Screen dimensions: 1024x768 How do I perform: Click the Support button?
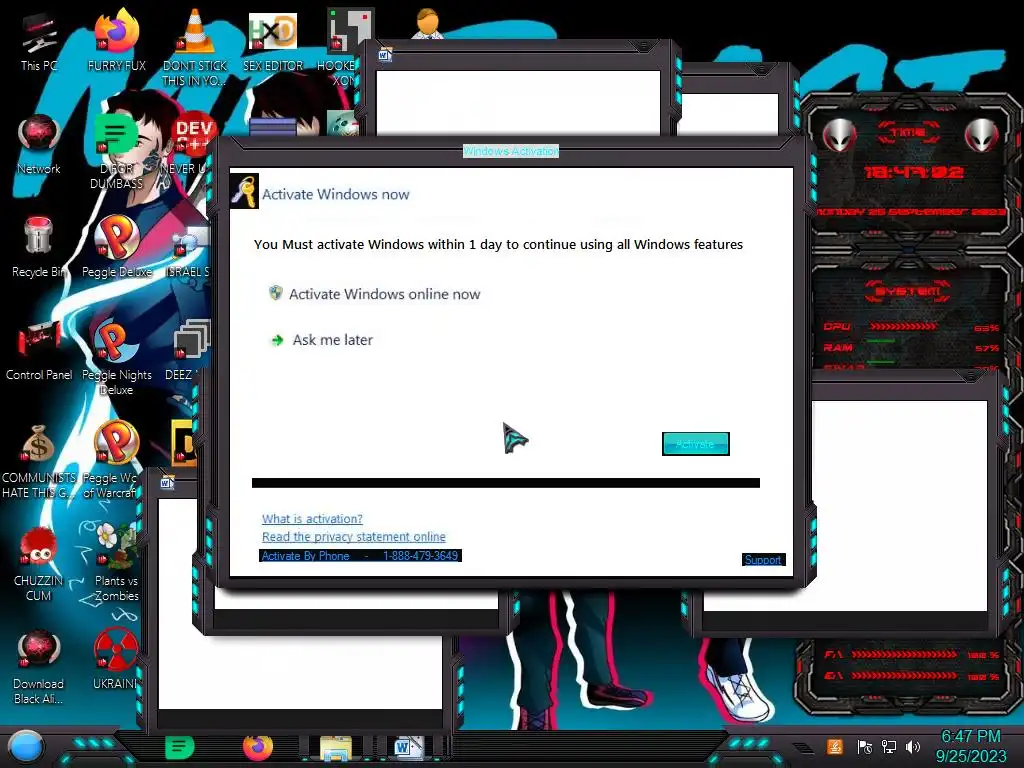tap(763, 560)
